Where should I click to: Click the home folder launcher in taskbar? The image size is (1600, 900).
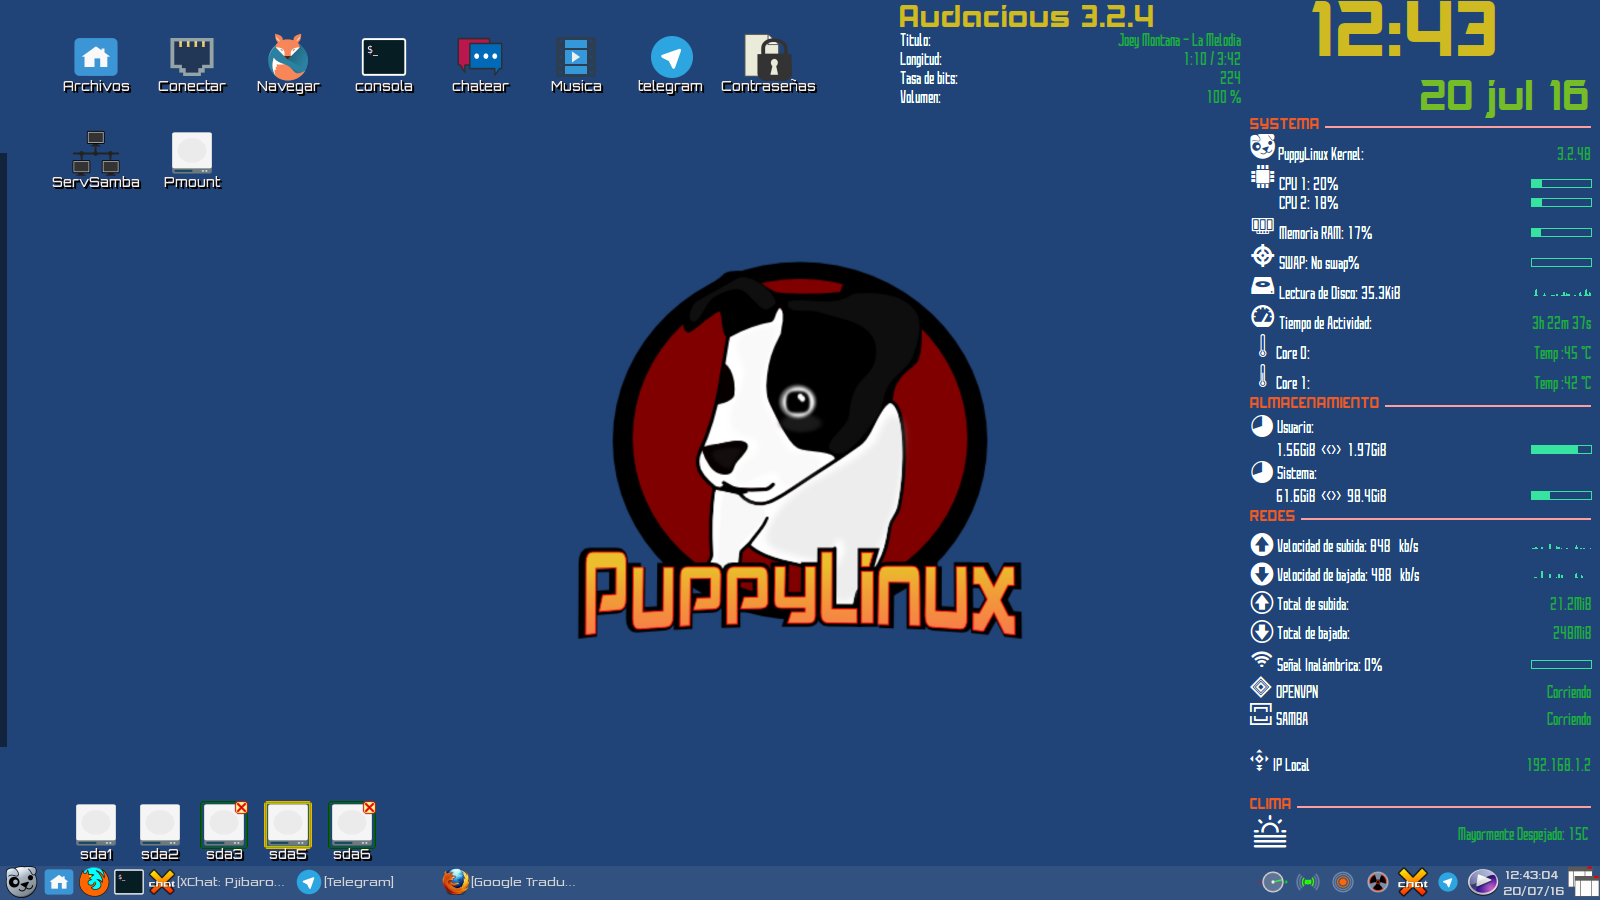59,882
